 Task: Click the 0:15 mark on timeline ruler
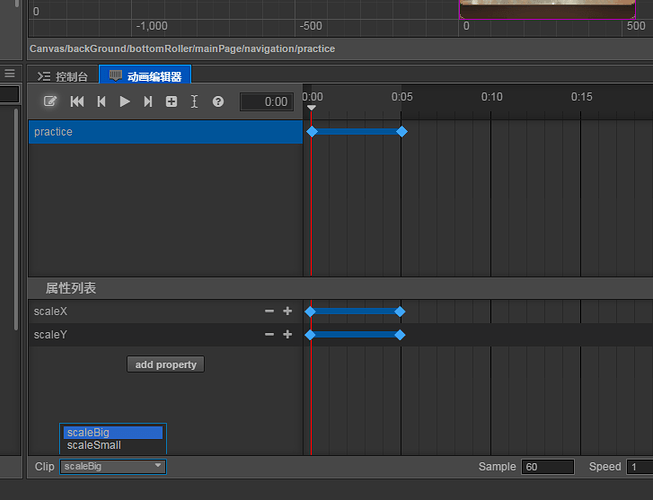tap(581, 97)
